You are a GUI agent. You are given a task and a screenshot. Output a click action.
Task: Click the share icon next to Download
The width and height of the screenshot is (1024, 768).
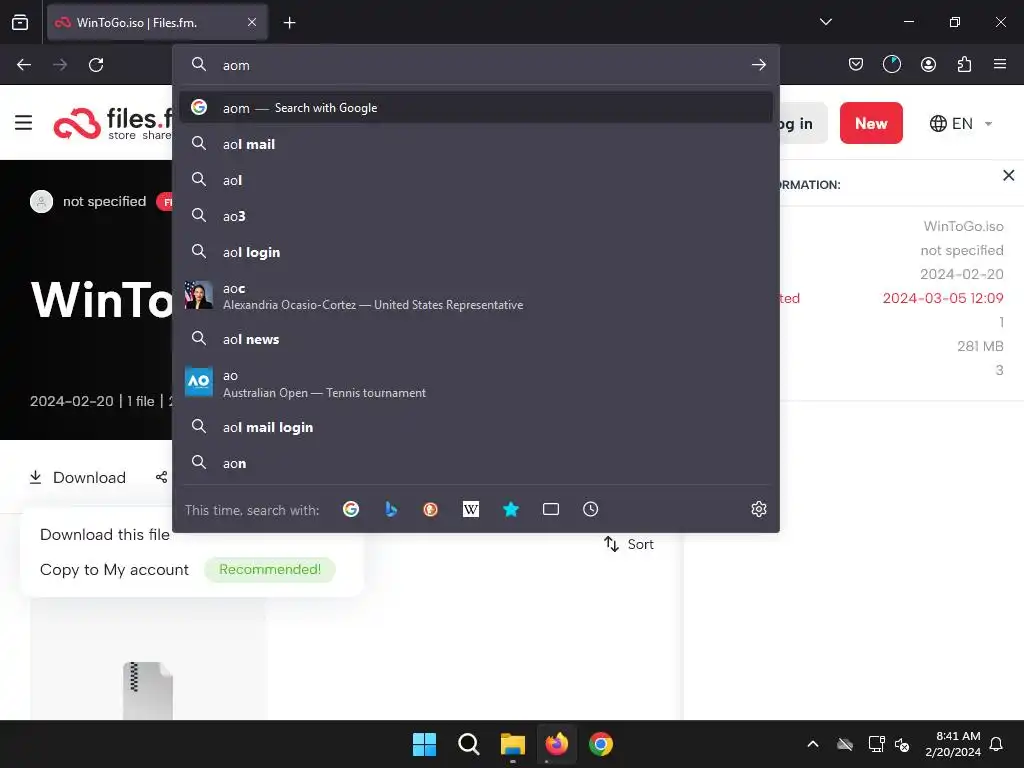coord(161,477)
